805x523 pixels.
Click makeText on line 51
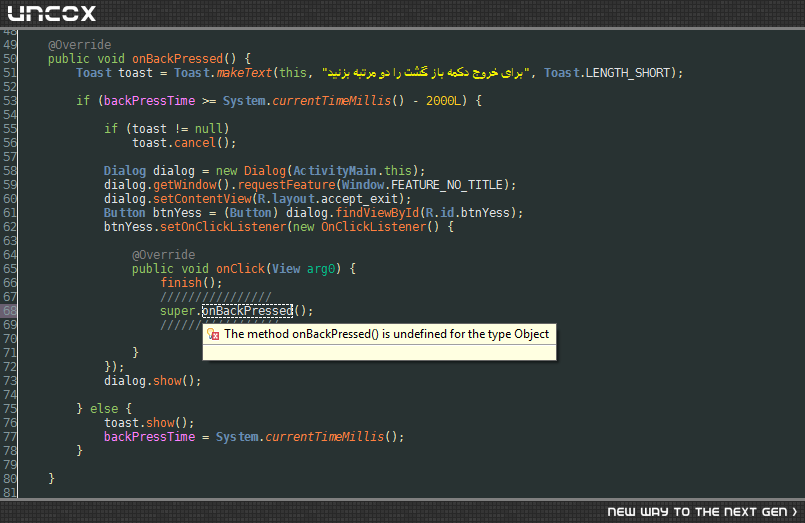click(x=244, y=73)
